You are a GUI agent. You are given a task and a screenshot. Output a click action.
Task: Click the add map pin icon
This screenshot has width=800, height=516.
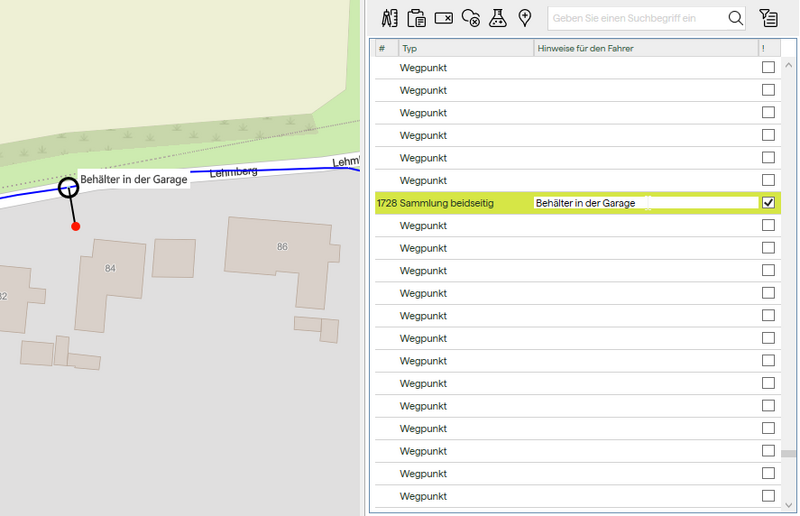[524, 18]
